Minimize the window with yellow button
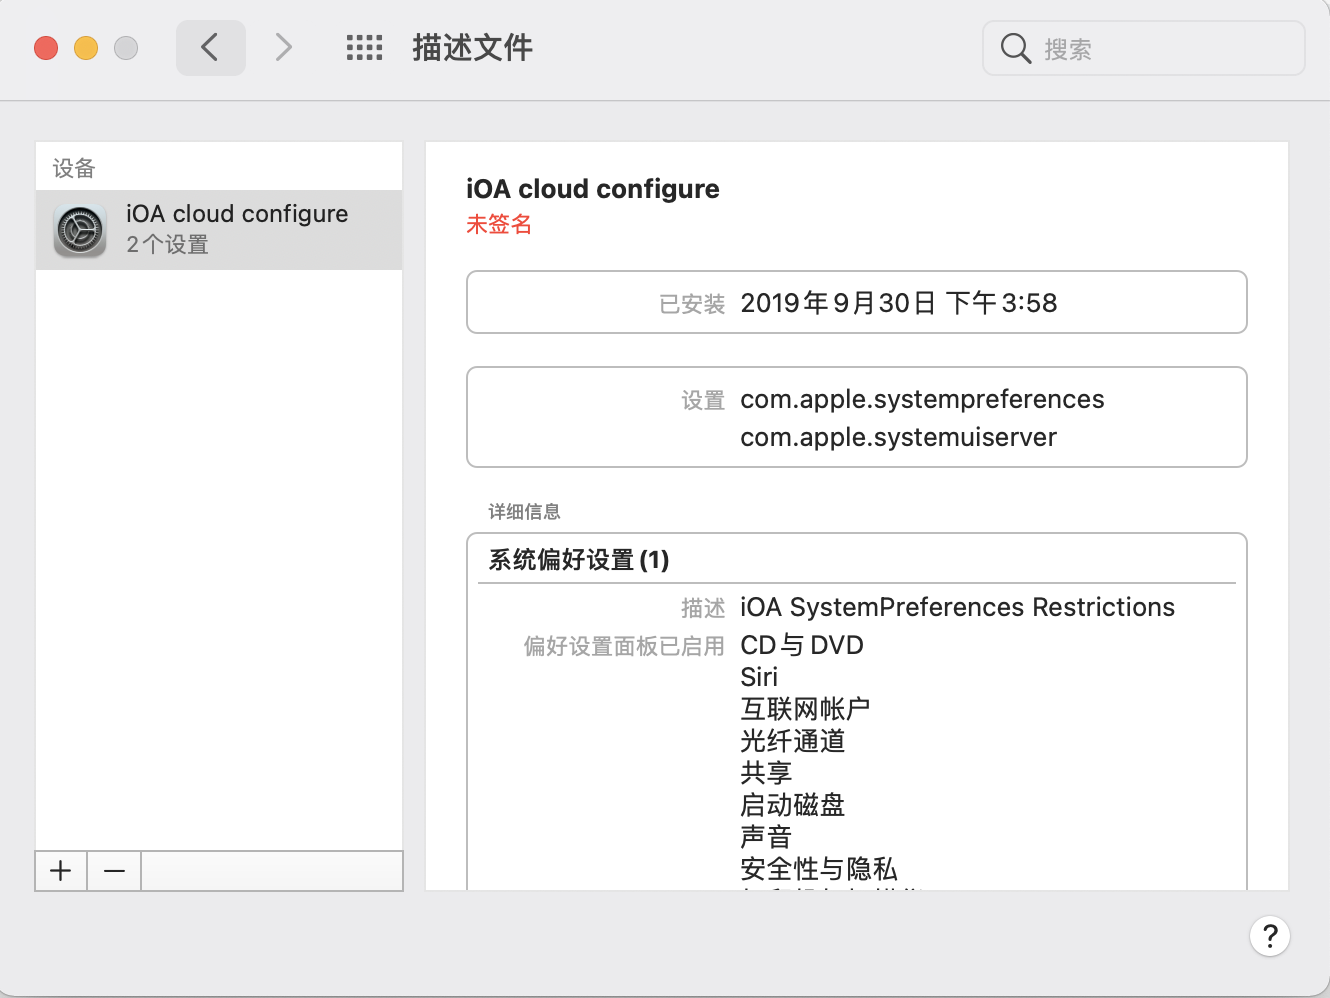 tap(86, 48)
